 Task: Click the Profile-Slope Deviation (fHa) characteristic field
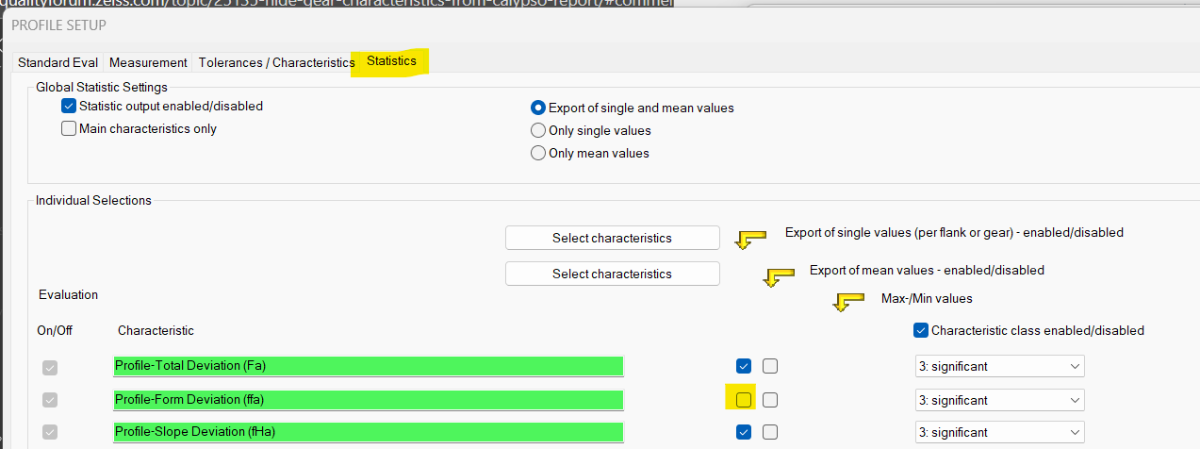368,432
